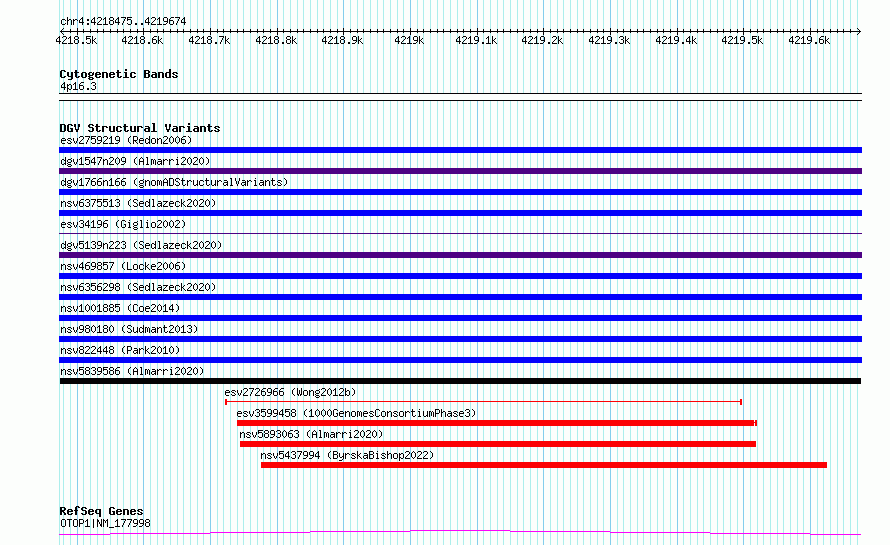Image resolution: width=890 pixels, height=545 pixels.
Task: Click the 4219.2k ruler tick label
Action: click(543, 40)
